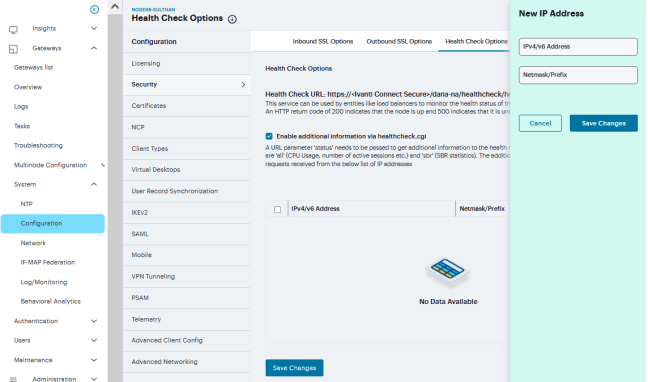The image size is (648, 382).
Task: Open NCP in the Configuration list
Action: (186, 127)
